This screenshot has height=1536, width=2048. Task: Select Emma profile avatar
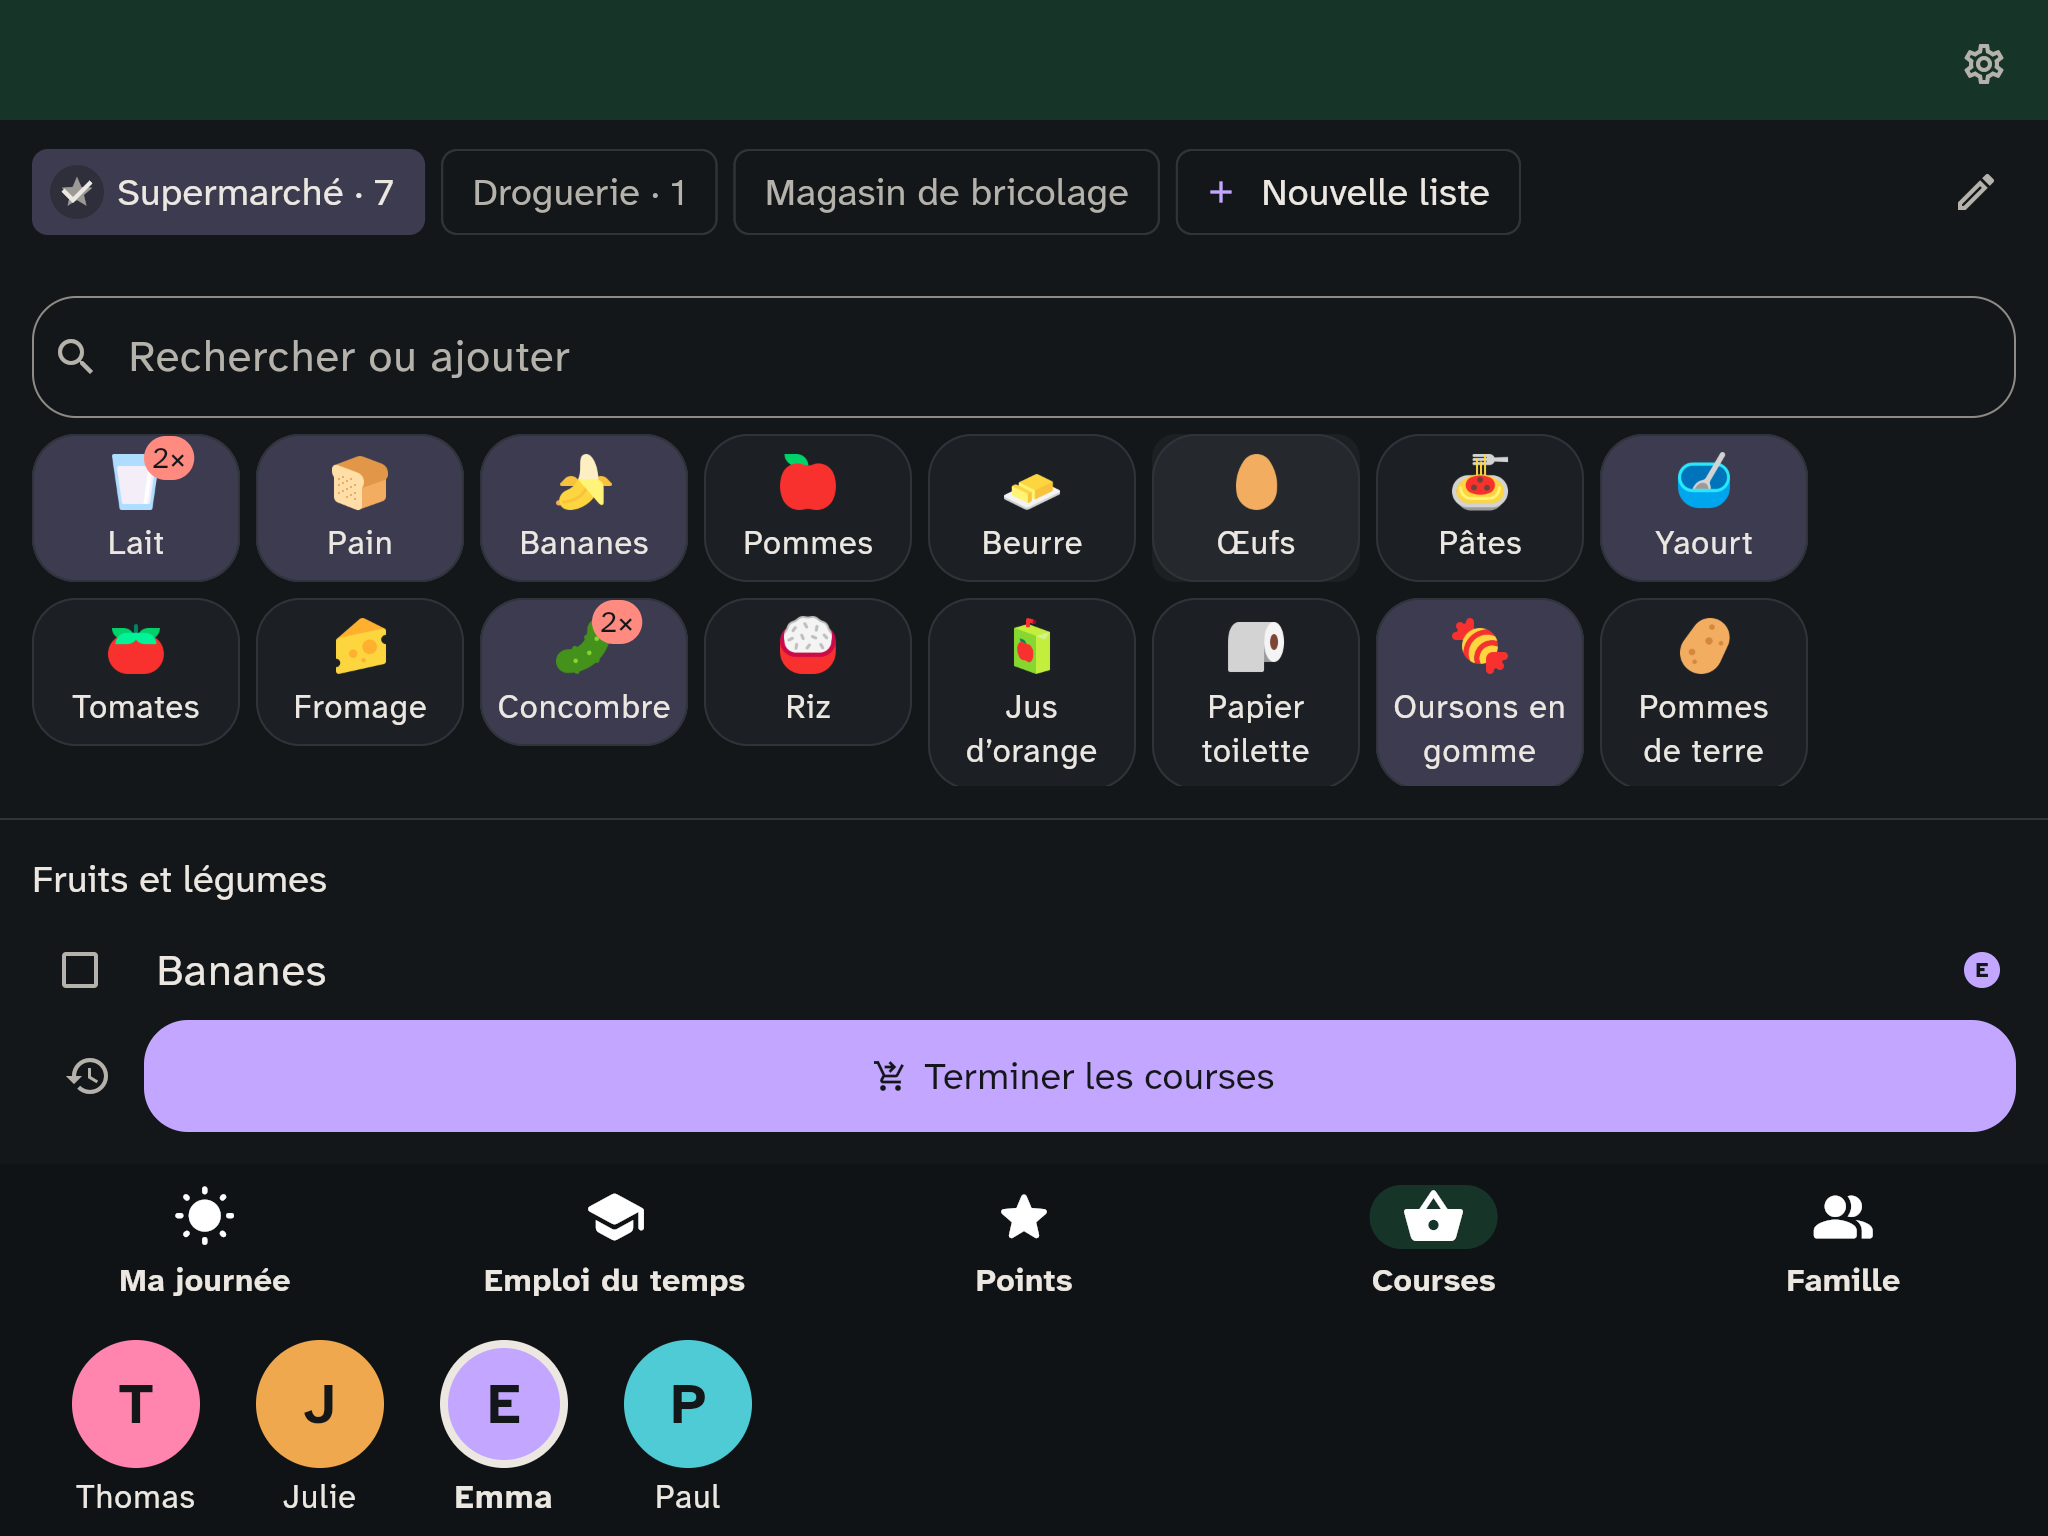(x=504, y=1404)
